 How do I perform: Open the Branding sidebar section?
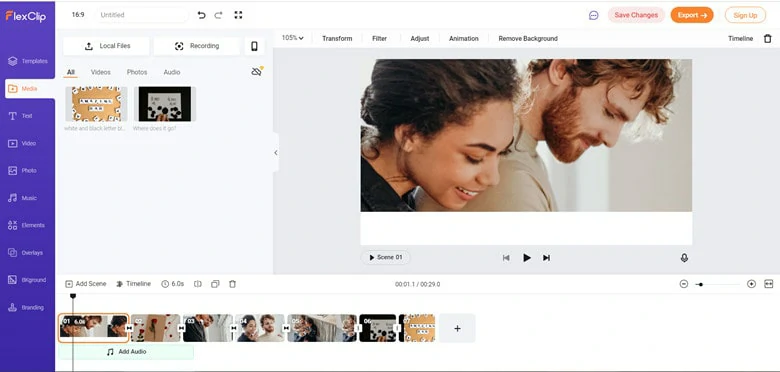(26, 307)
